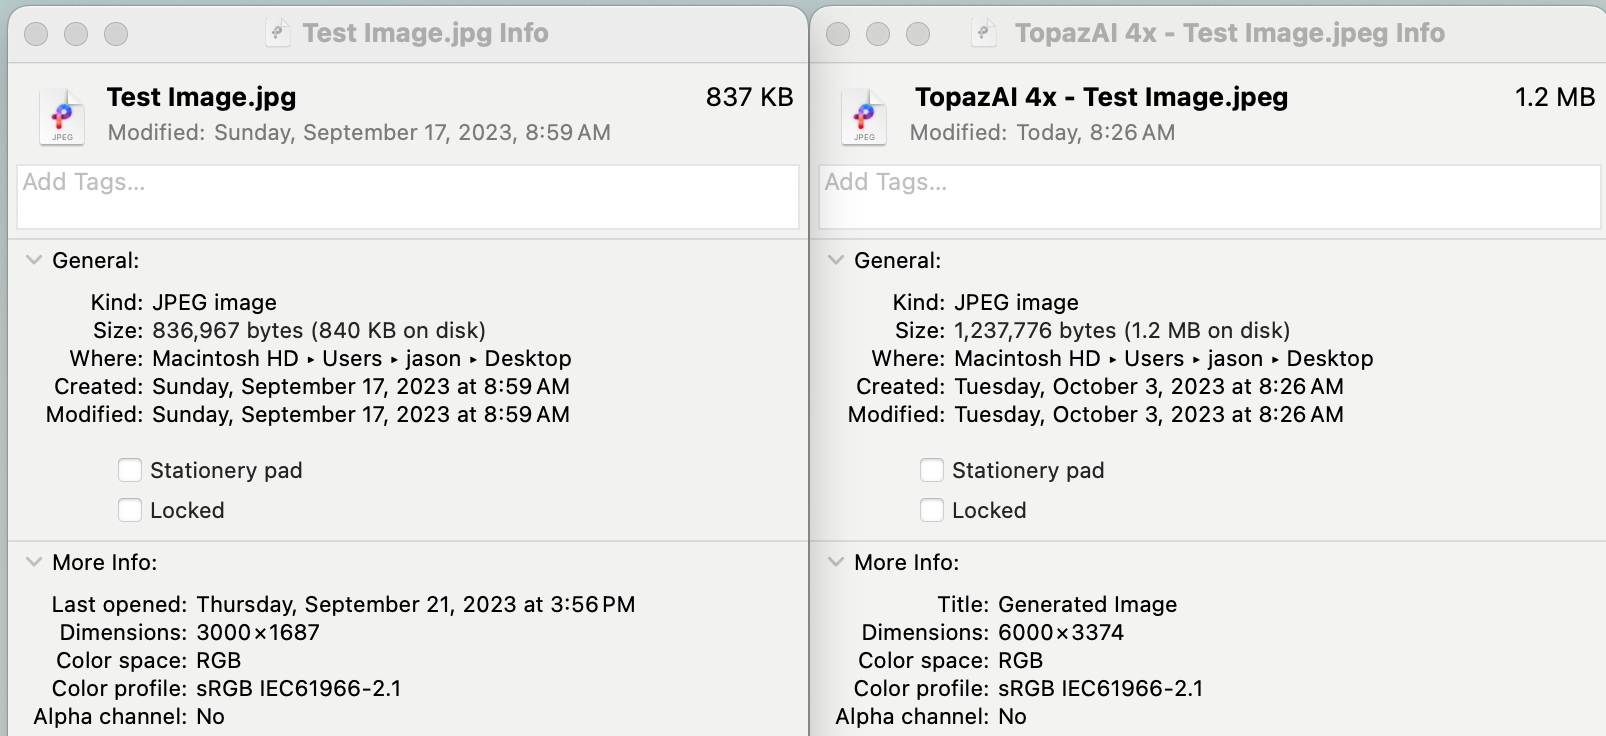Click the JPEG file icon for Test Image.jpg
Screen dimensions: 1606x736
[62, 117]
